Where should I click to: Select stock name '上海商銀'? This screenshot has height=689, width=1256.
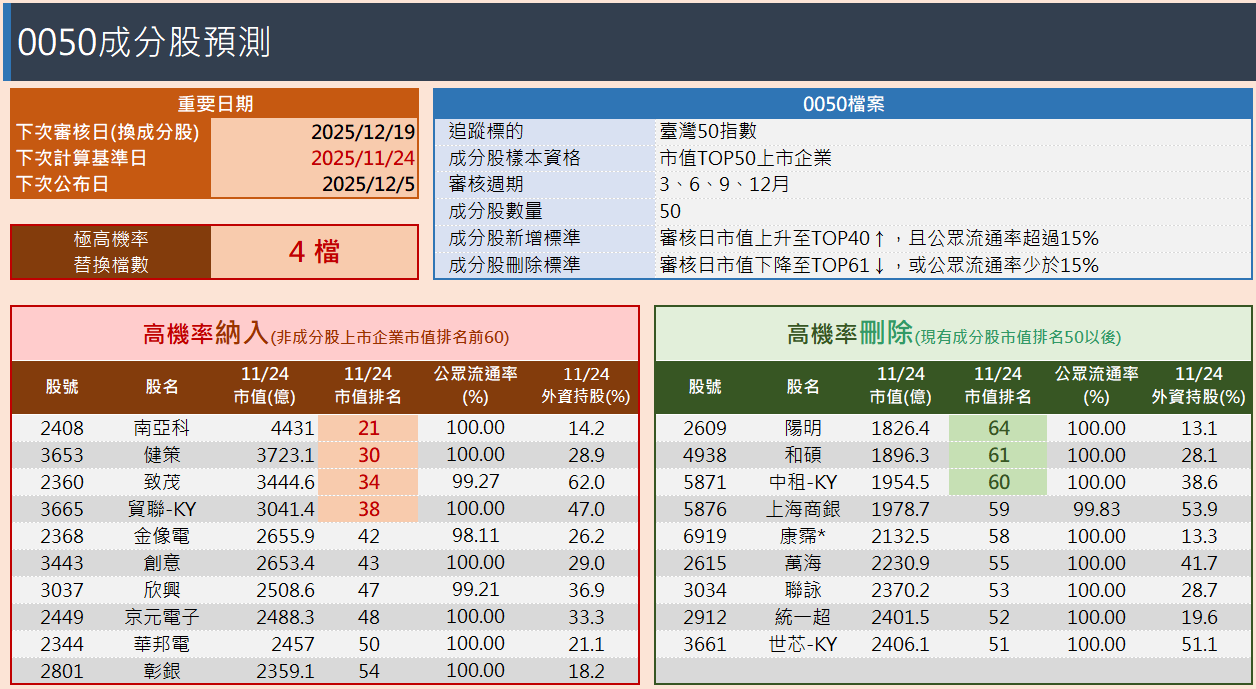803,509
